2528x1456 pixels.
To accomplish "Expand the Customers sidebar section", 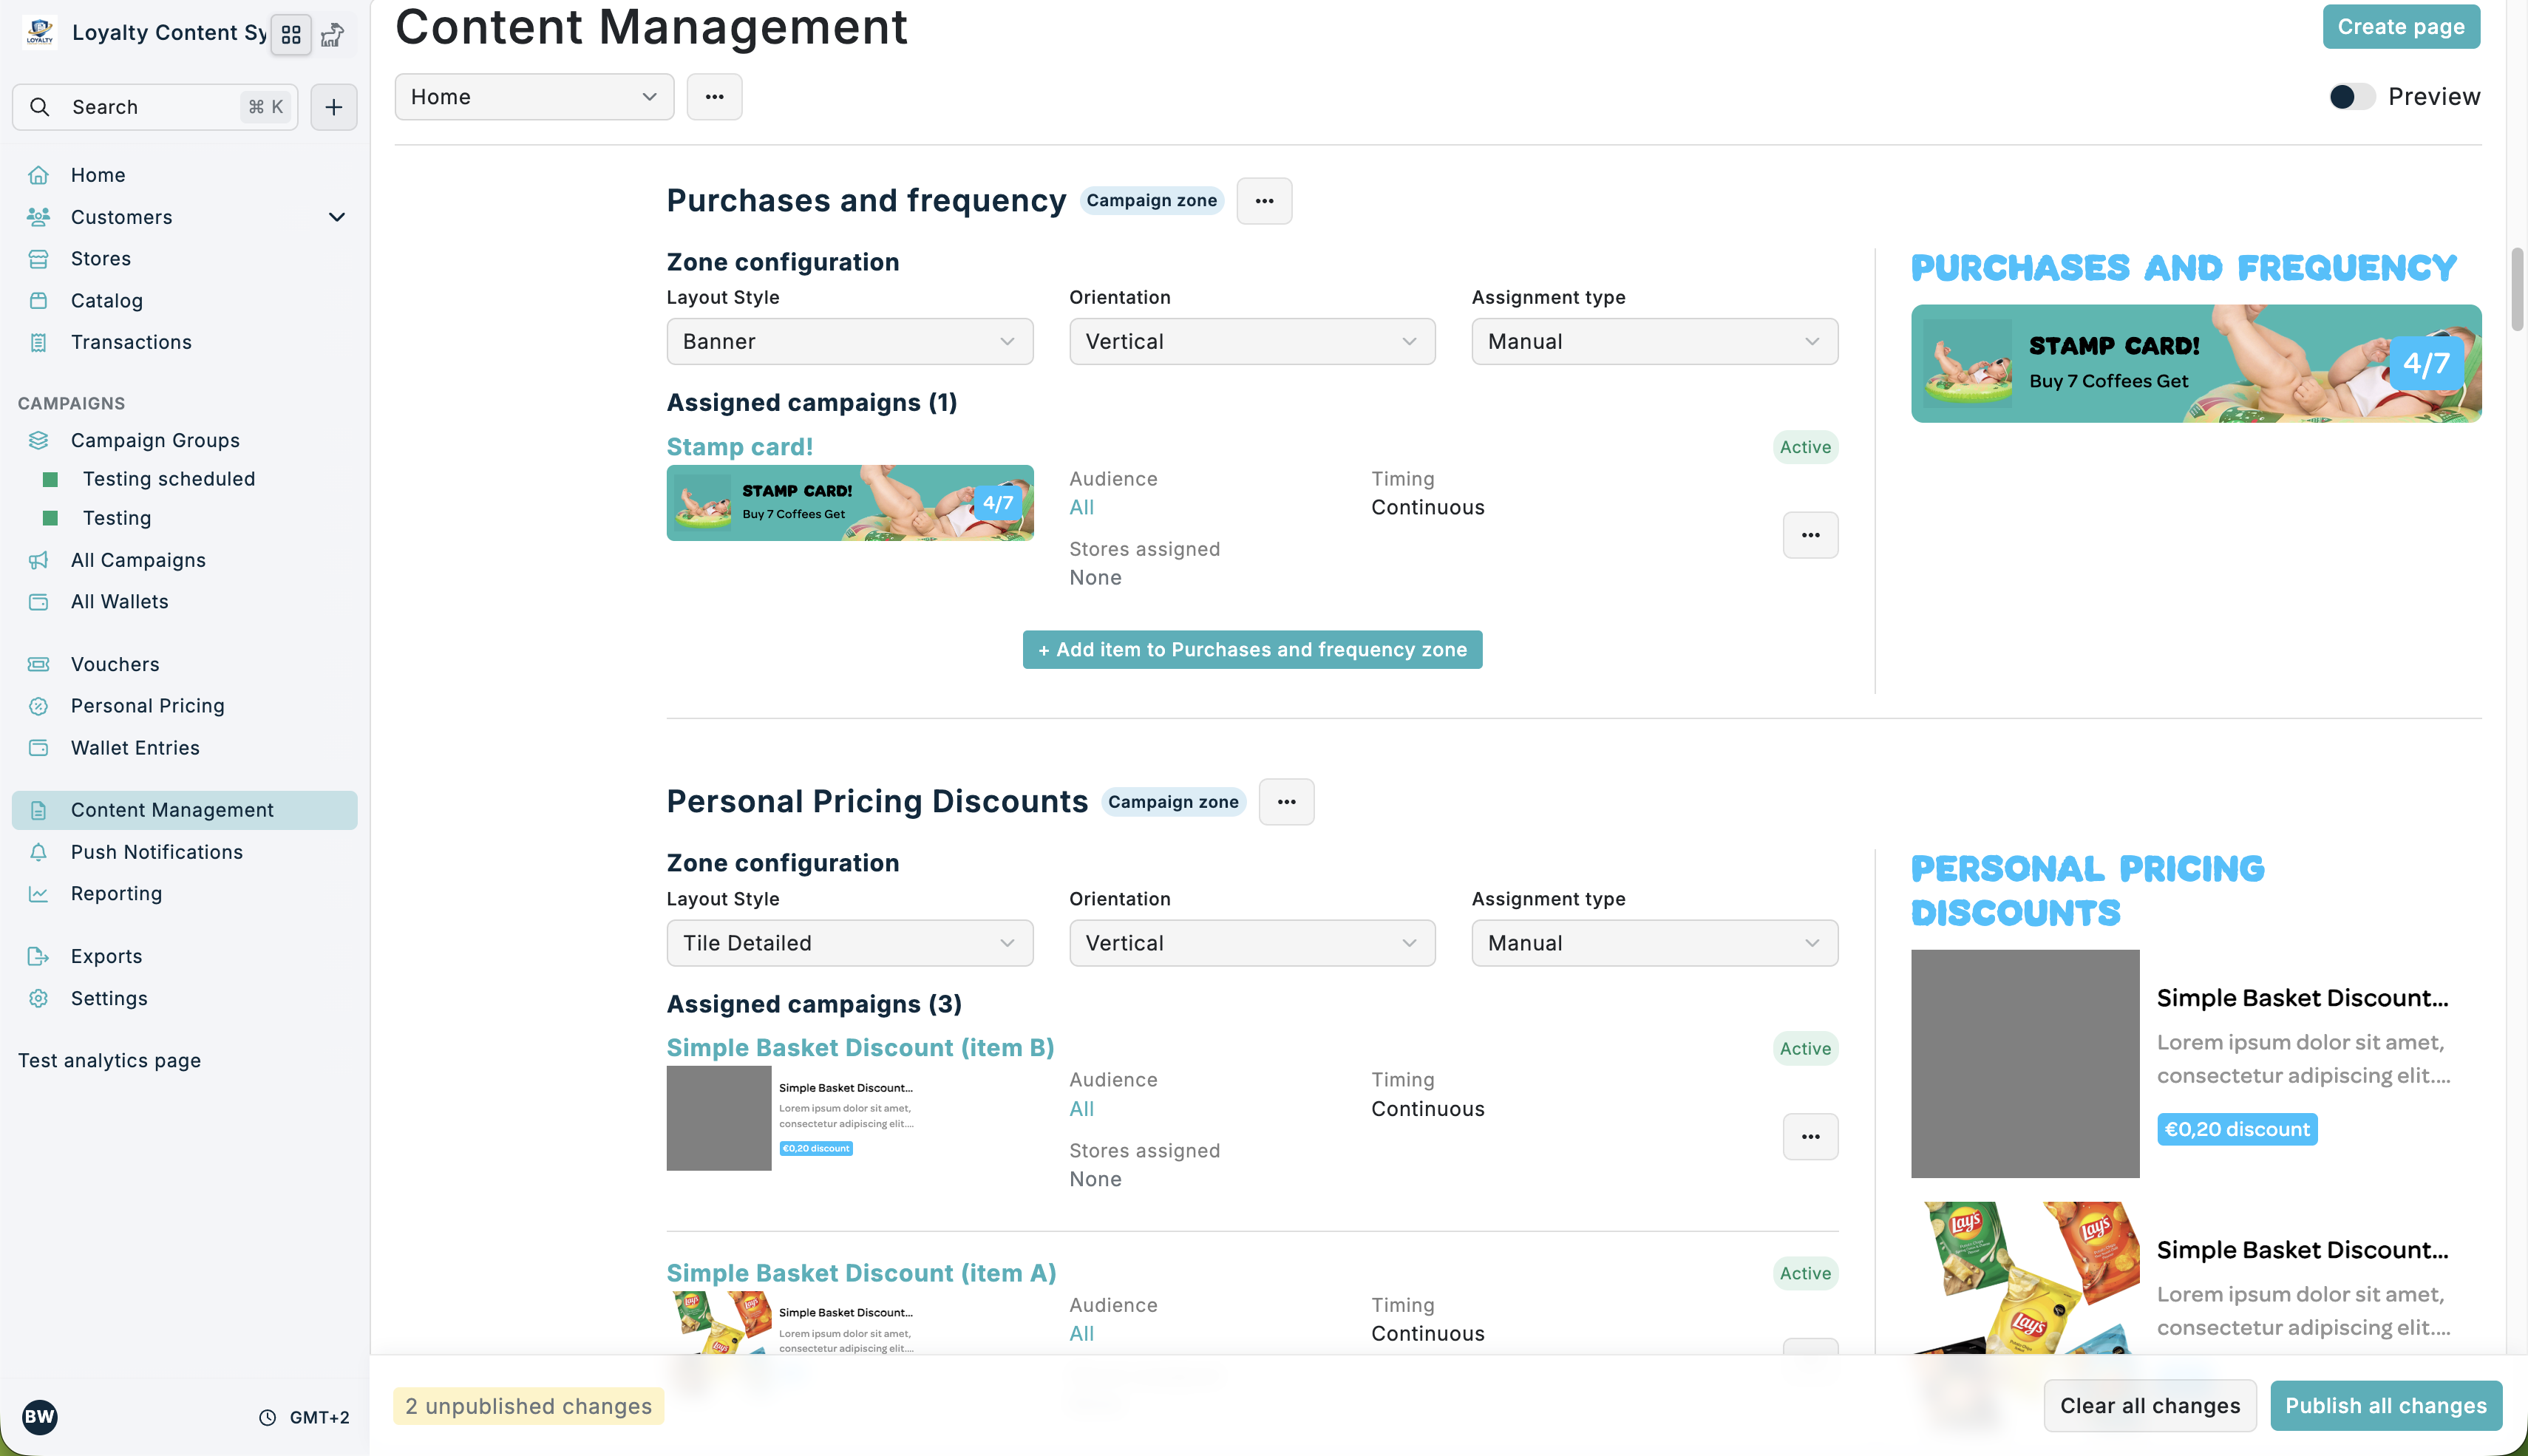I will 337,217.
